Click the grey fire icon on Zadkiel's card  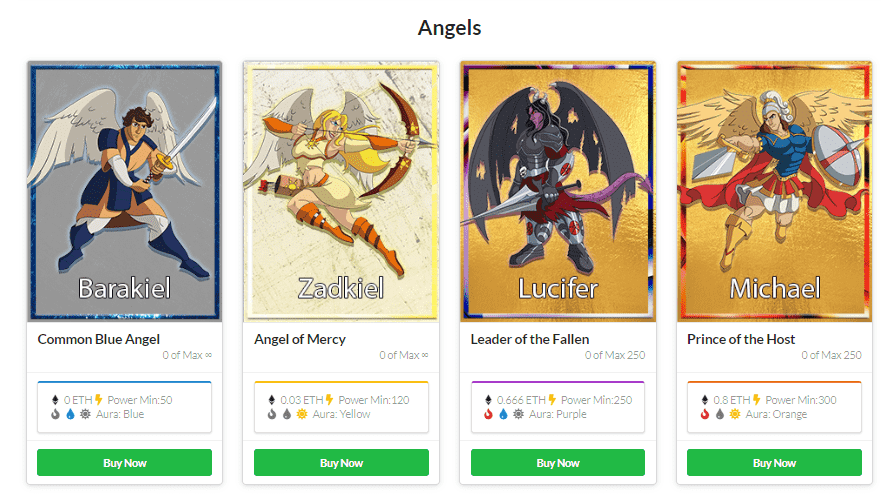pyautogui.click(x=272, y=414)
